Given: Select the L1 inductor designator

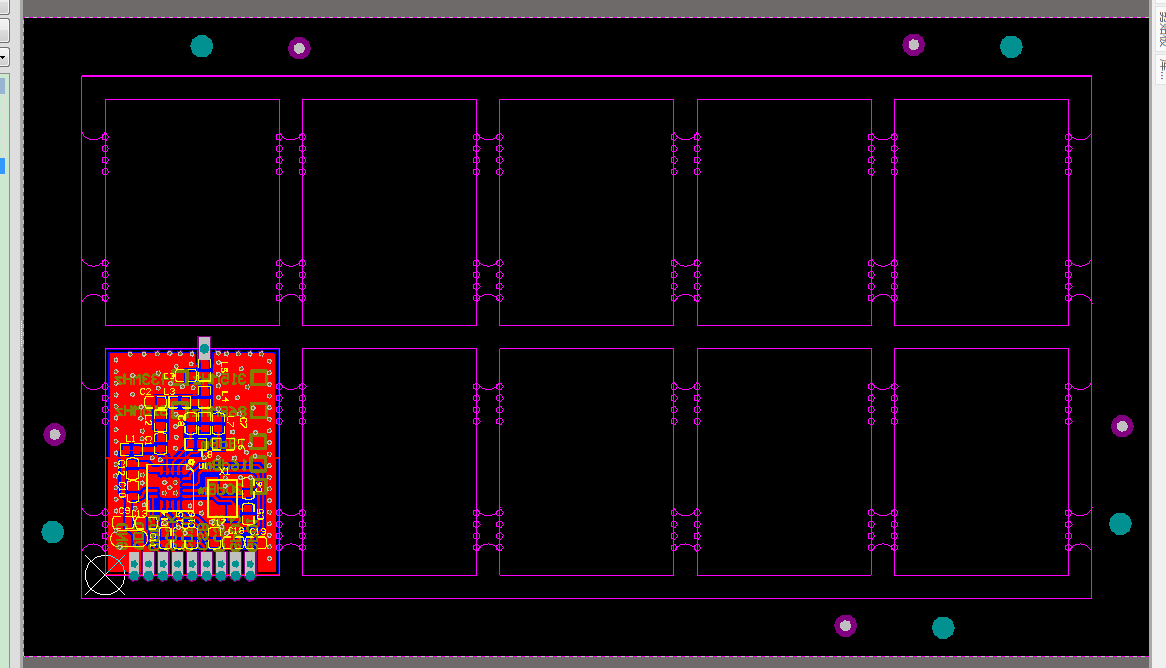Looking at the screenshot, I should pos(130,438).
